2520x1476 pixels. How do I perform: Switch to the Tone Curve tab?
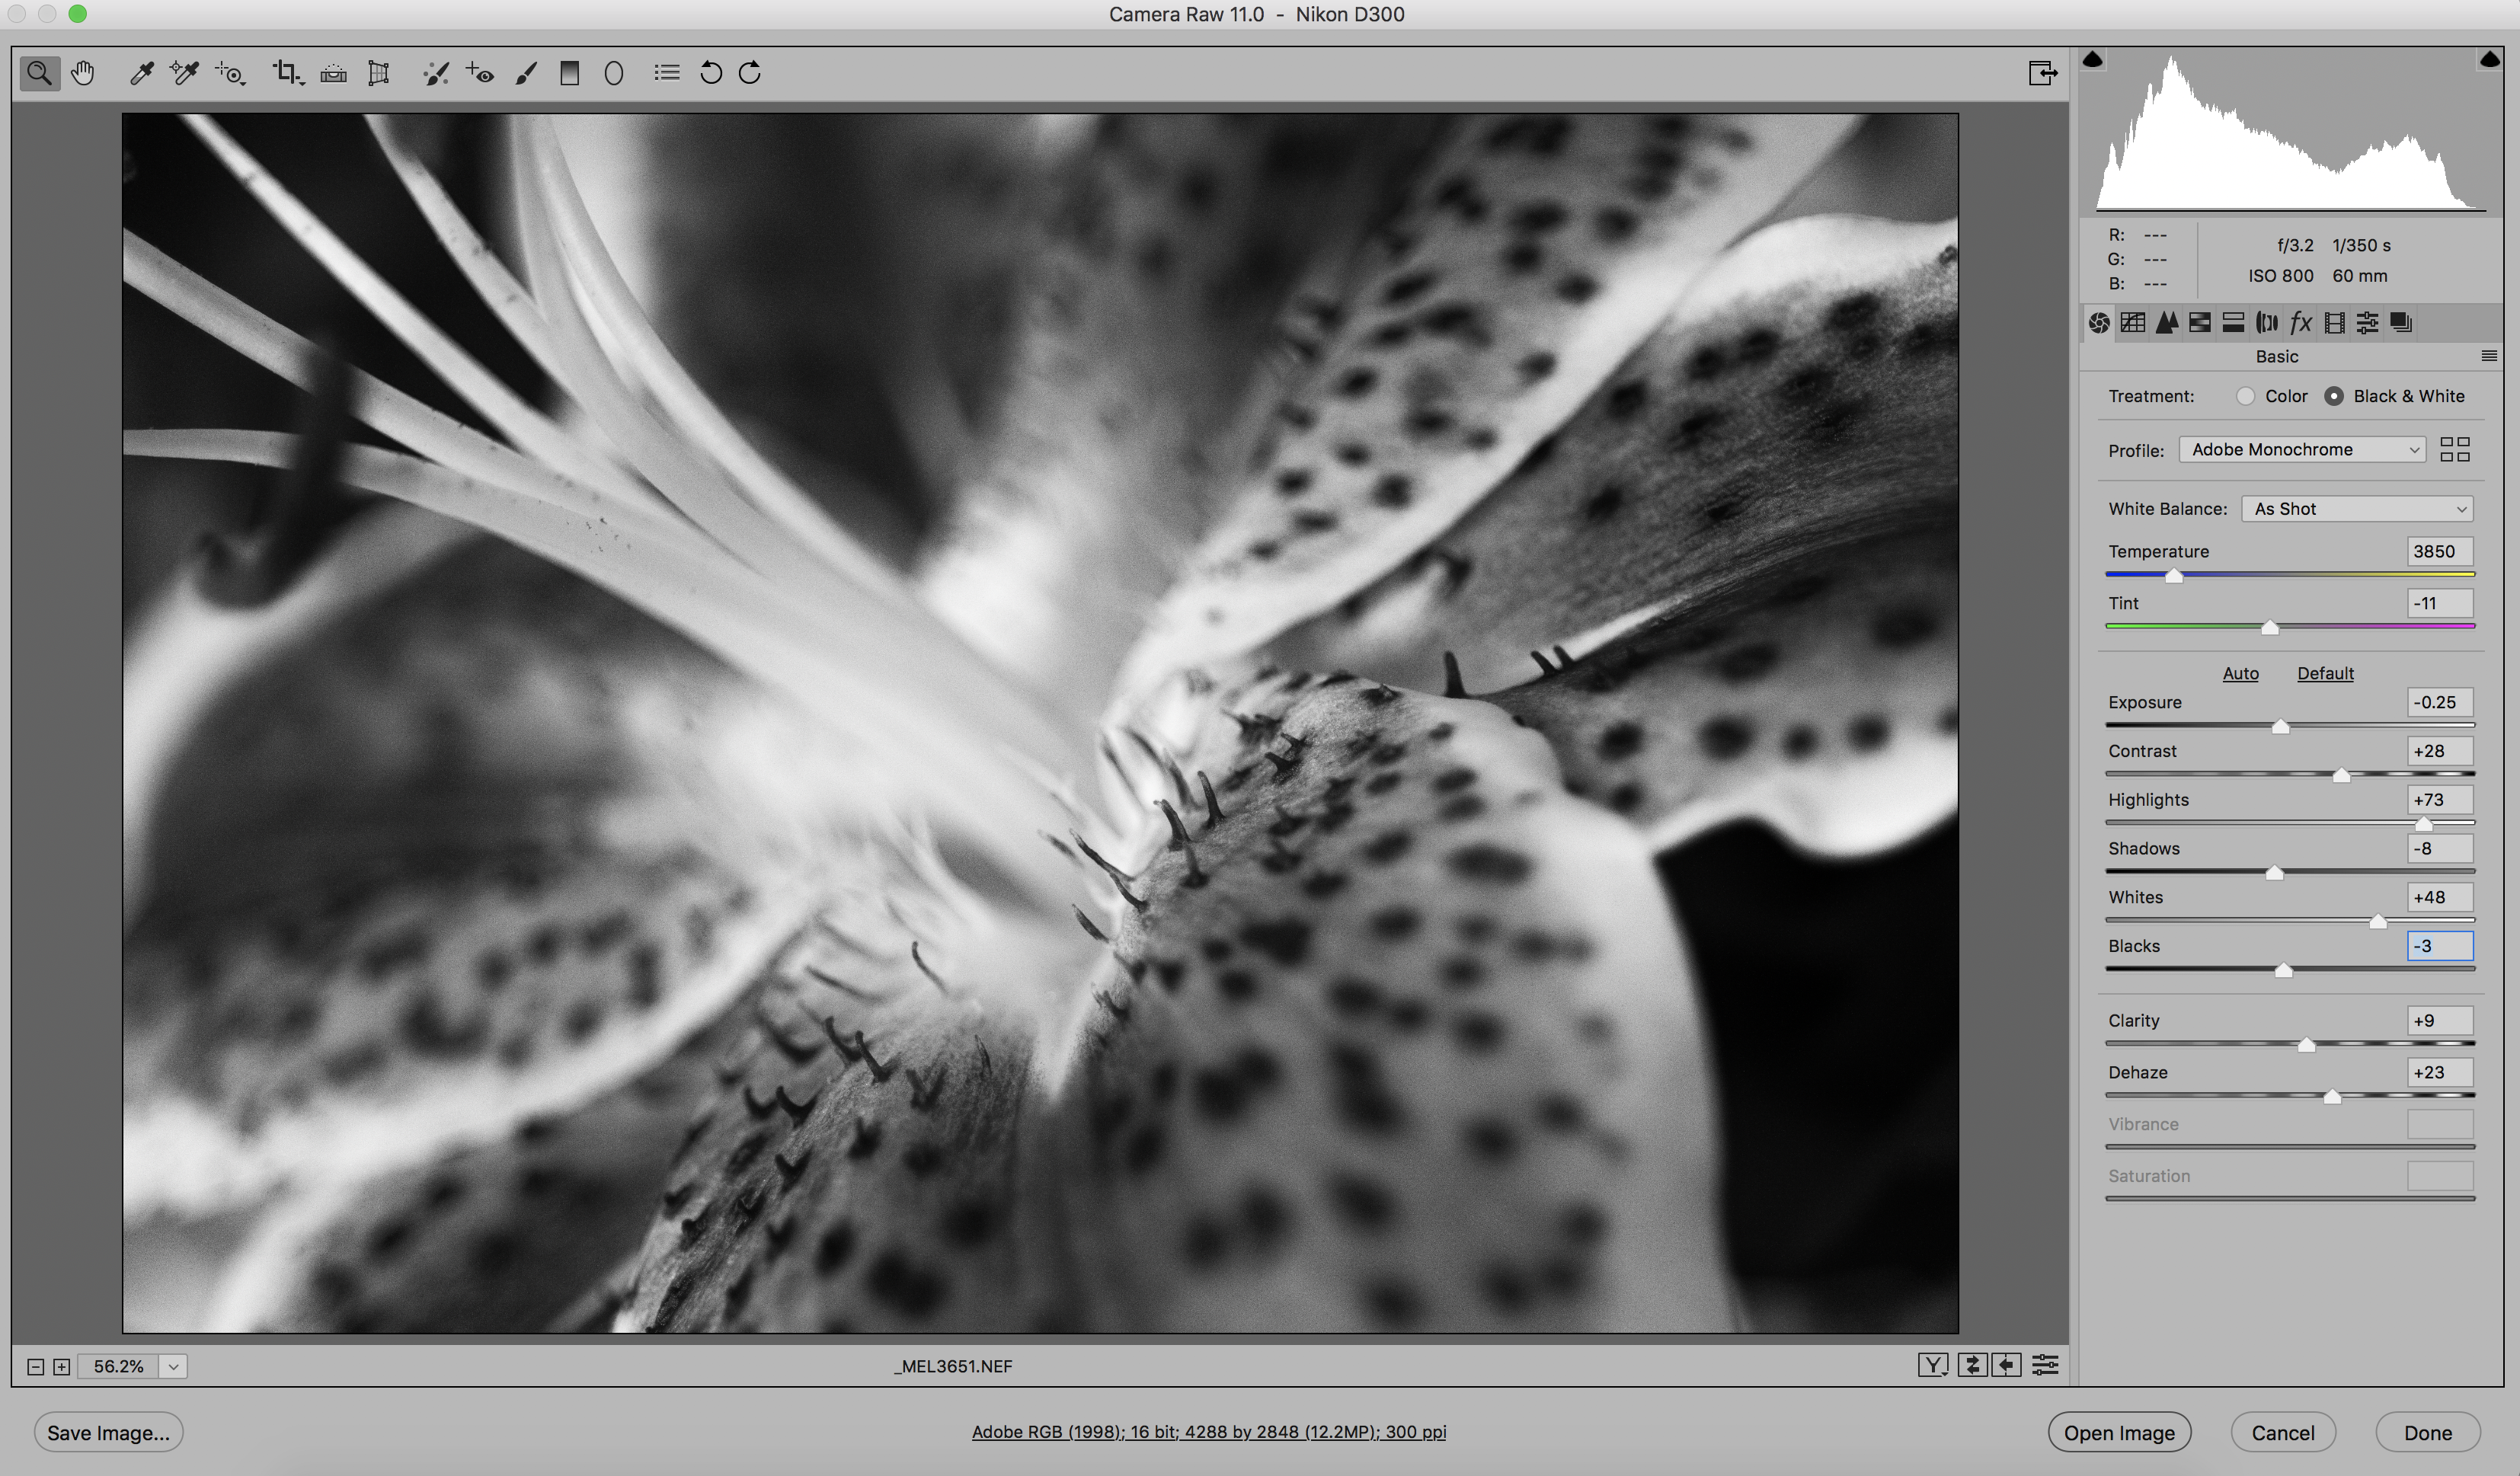pos(2132,323)
